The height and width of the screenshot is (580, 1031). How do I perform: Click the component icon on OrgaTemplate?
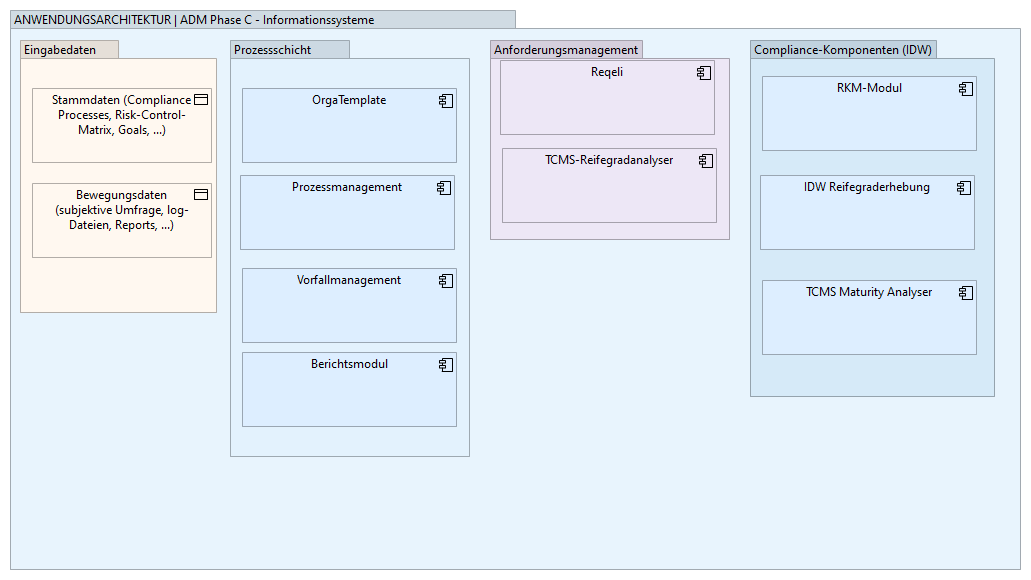tap(446, 101)
